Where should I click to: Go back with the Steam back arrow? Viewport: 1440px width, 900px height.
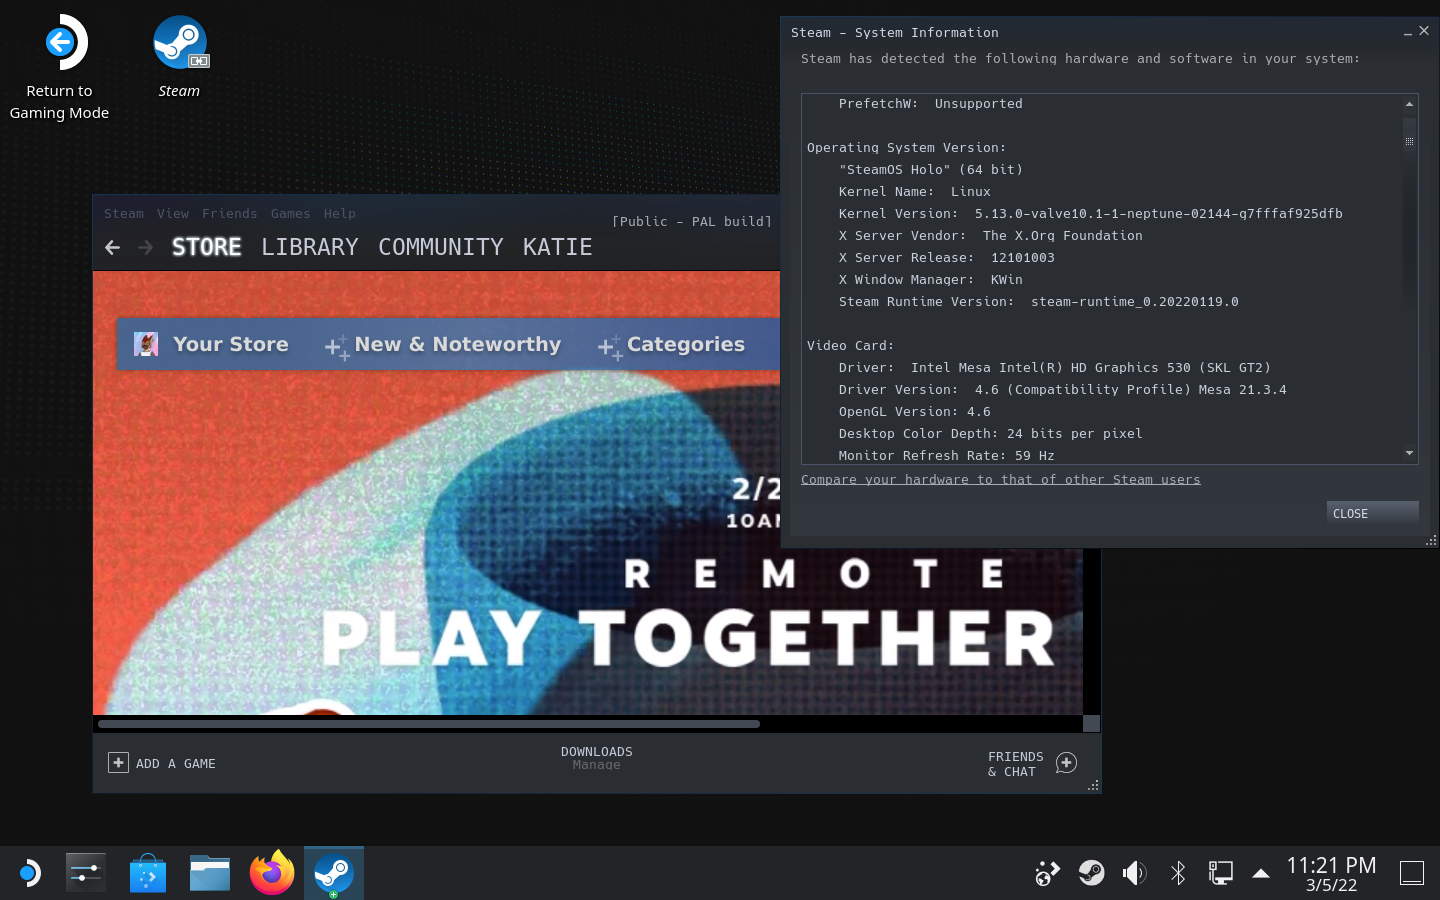pos(113,247)
